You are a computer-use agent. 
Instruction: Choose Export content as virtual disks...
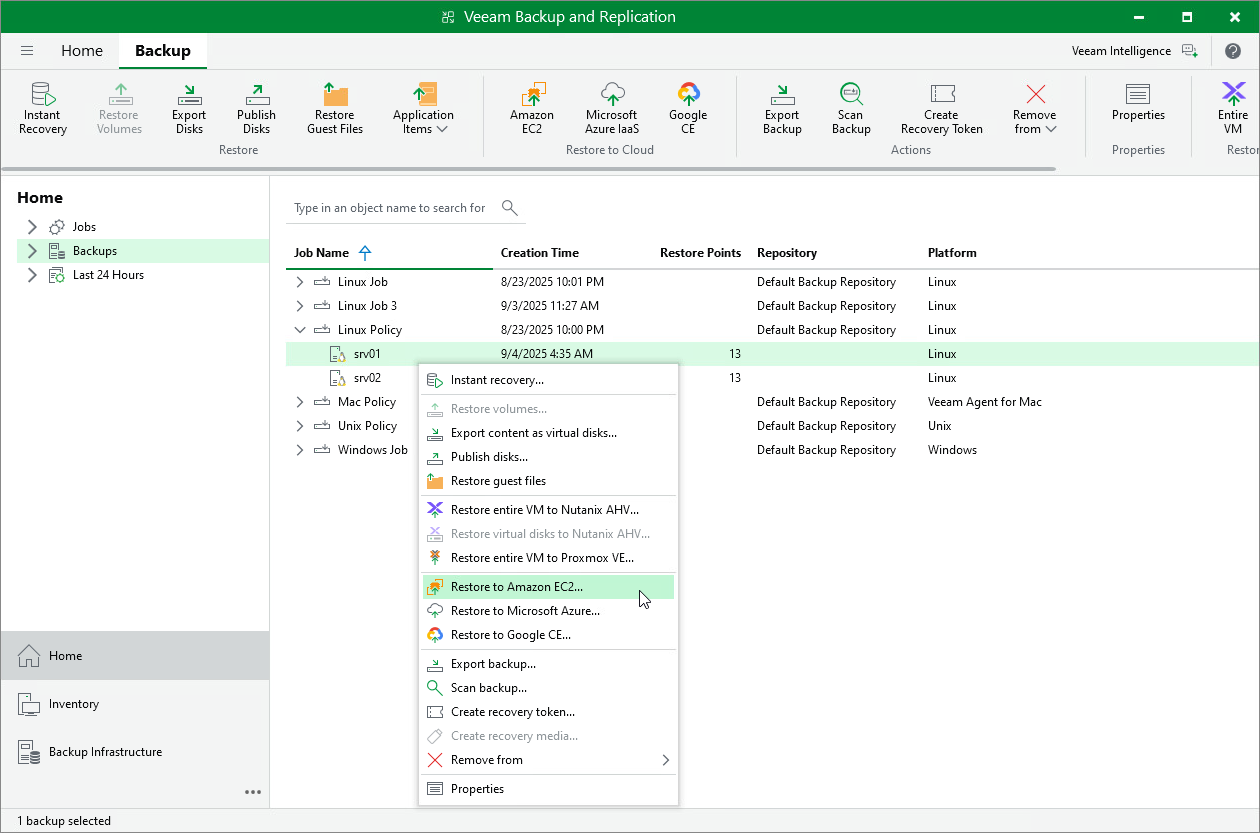click(548, 433)
